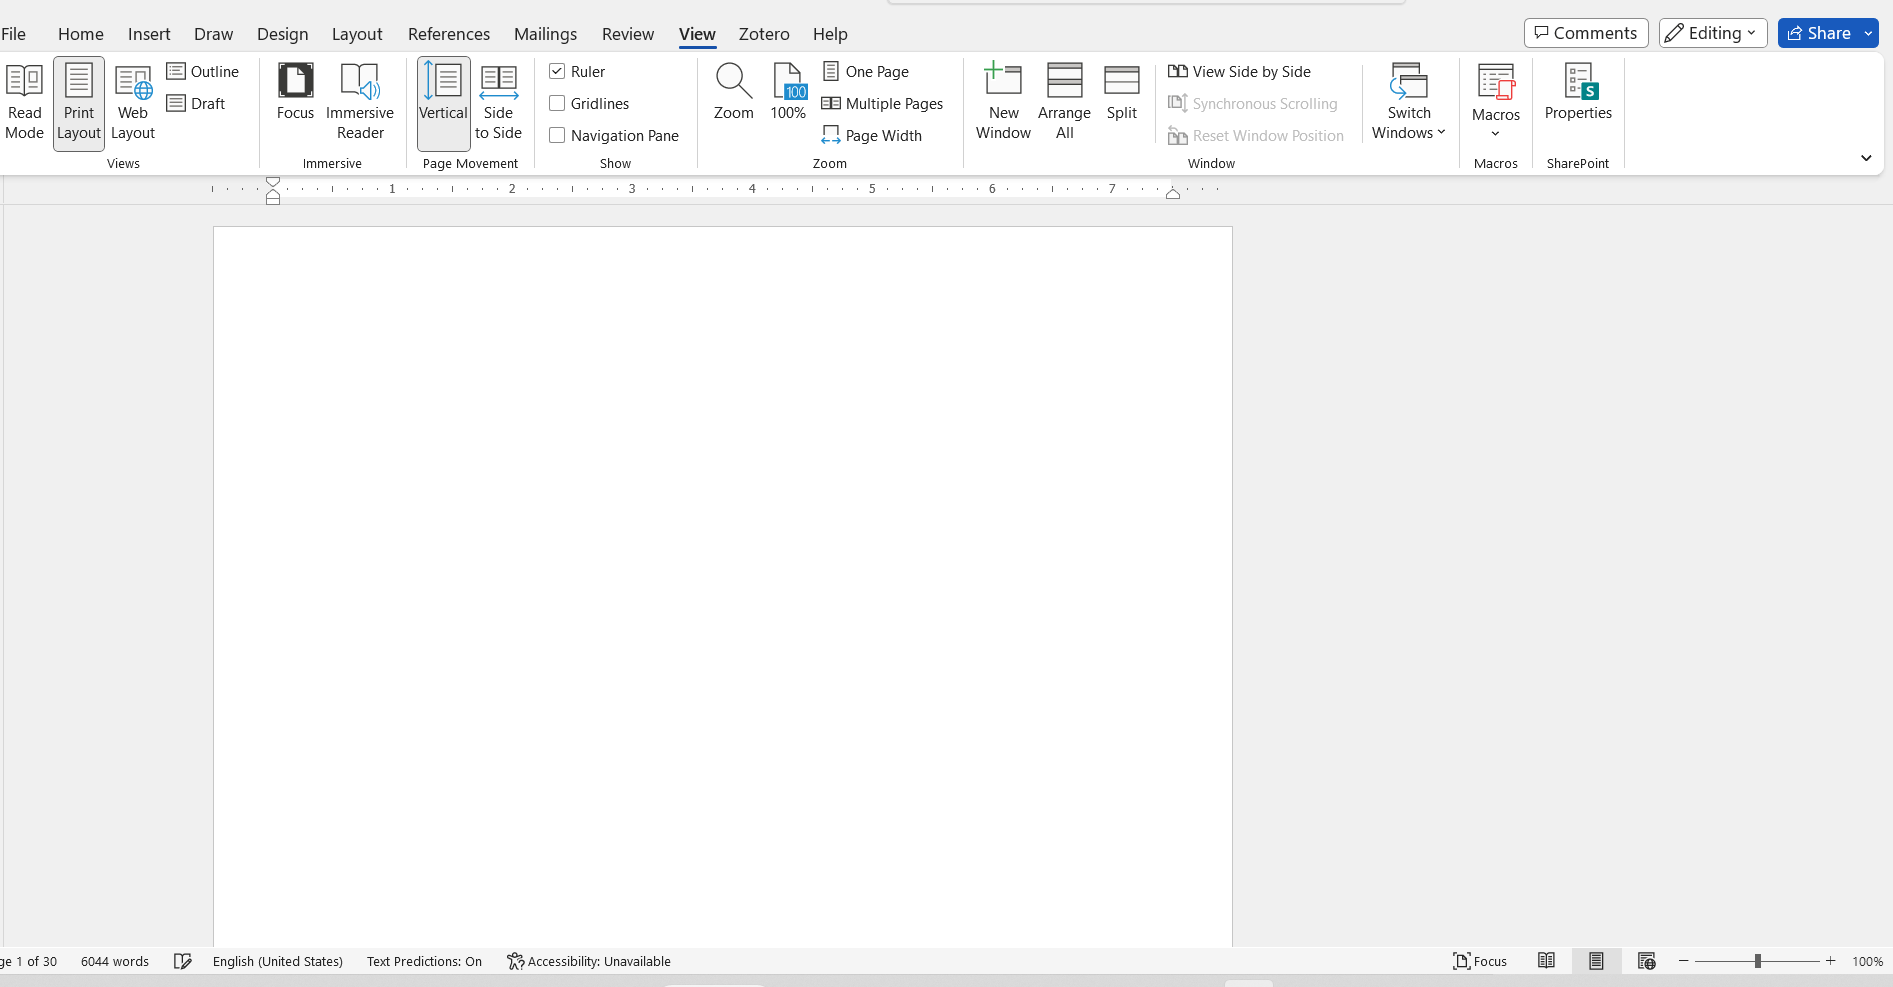Open the Comments pane button
1893x987 pixels.
[x=1586, y=33]
